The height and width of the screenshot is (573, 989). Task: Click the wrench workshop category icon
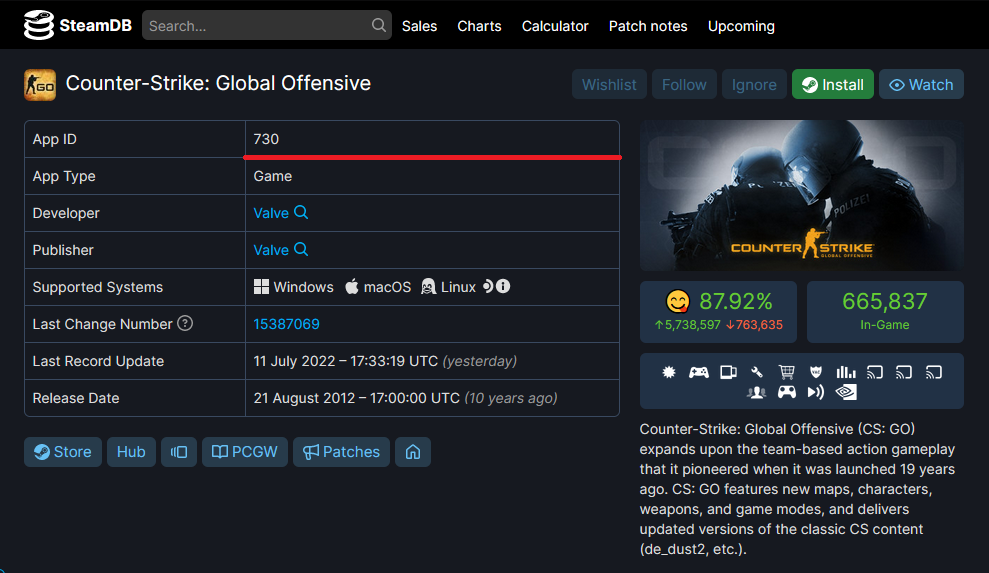point(757,372)
